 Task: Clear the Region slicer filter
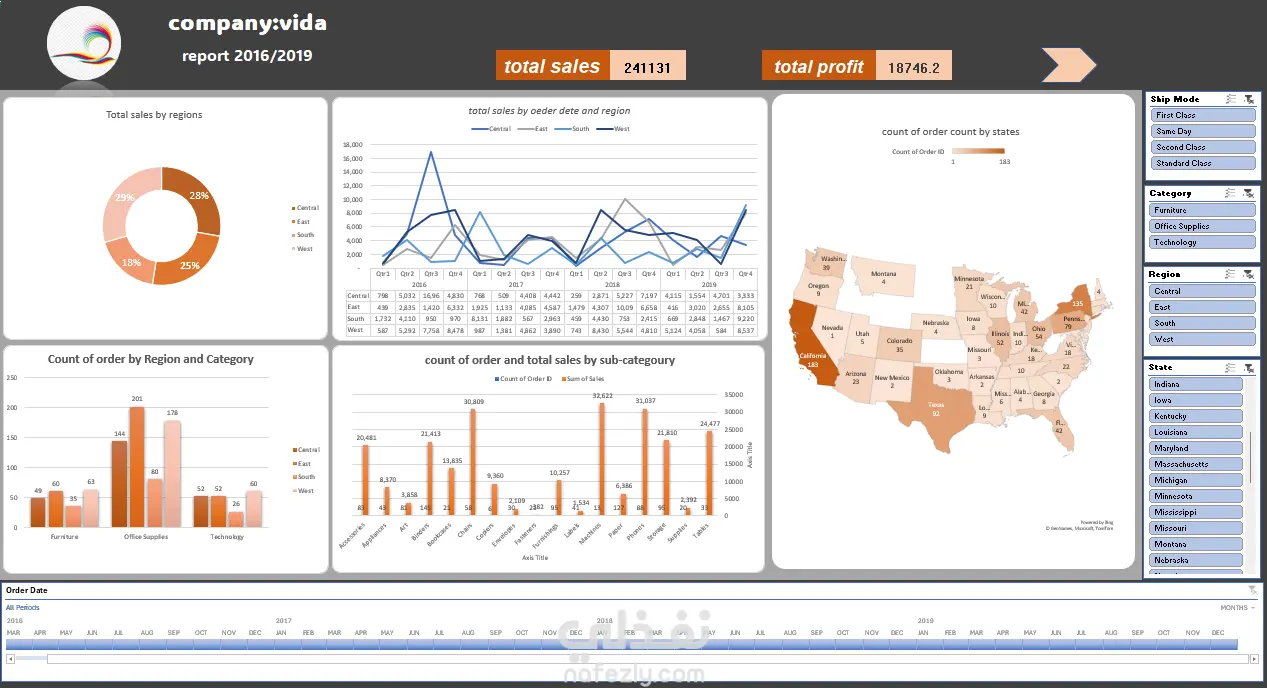pos(1249,274)
